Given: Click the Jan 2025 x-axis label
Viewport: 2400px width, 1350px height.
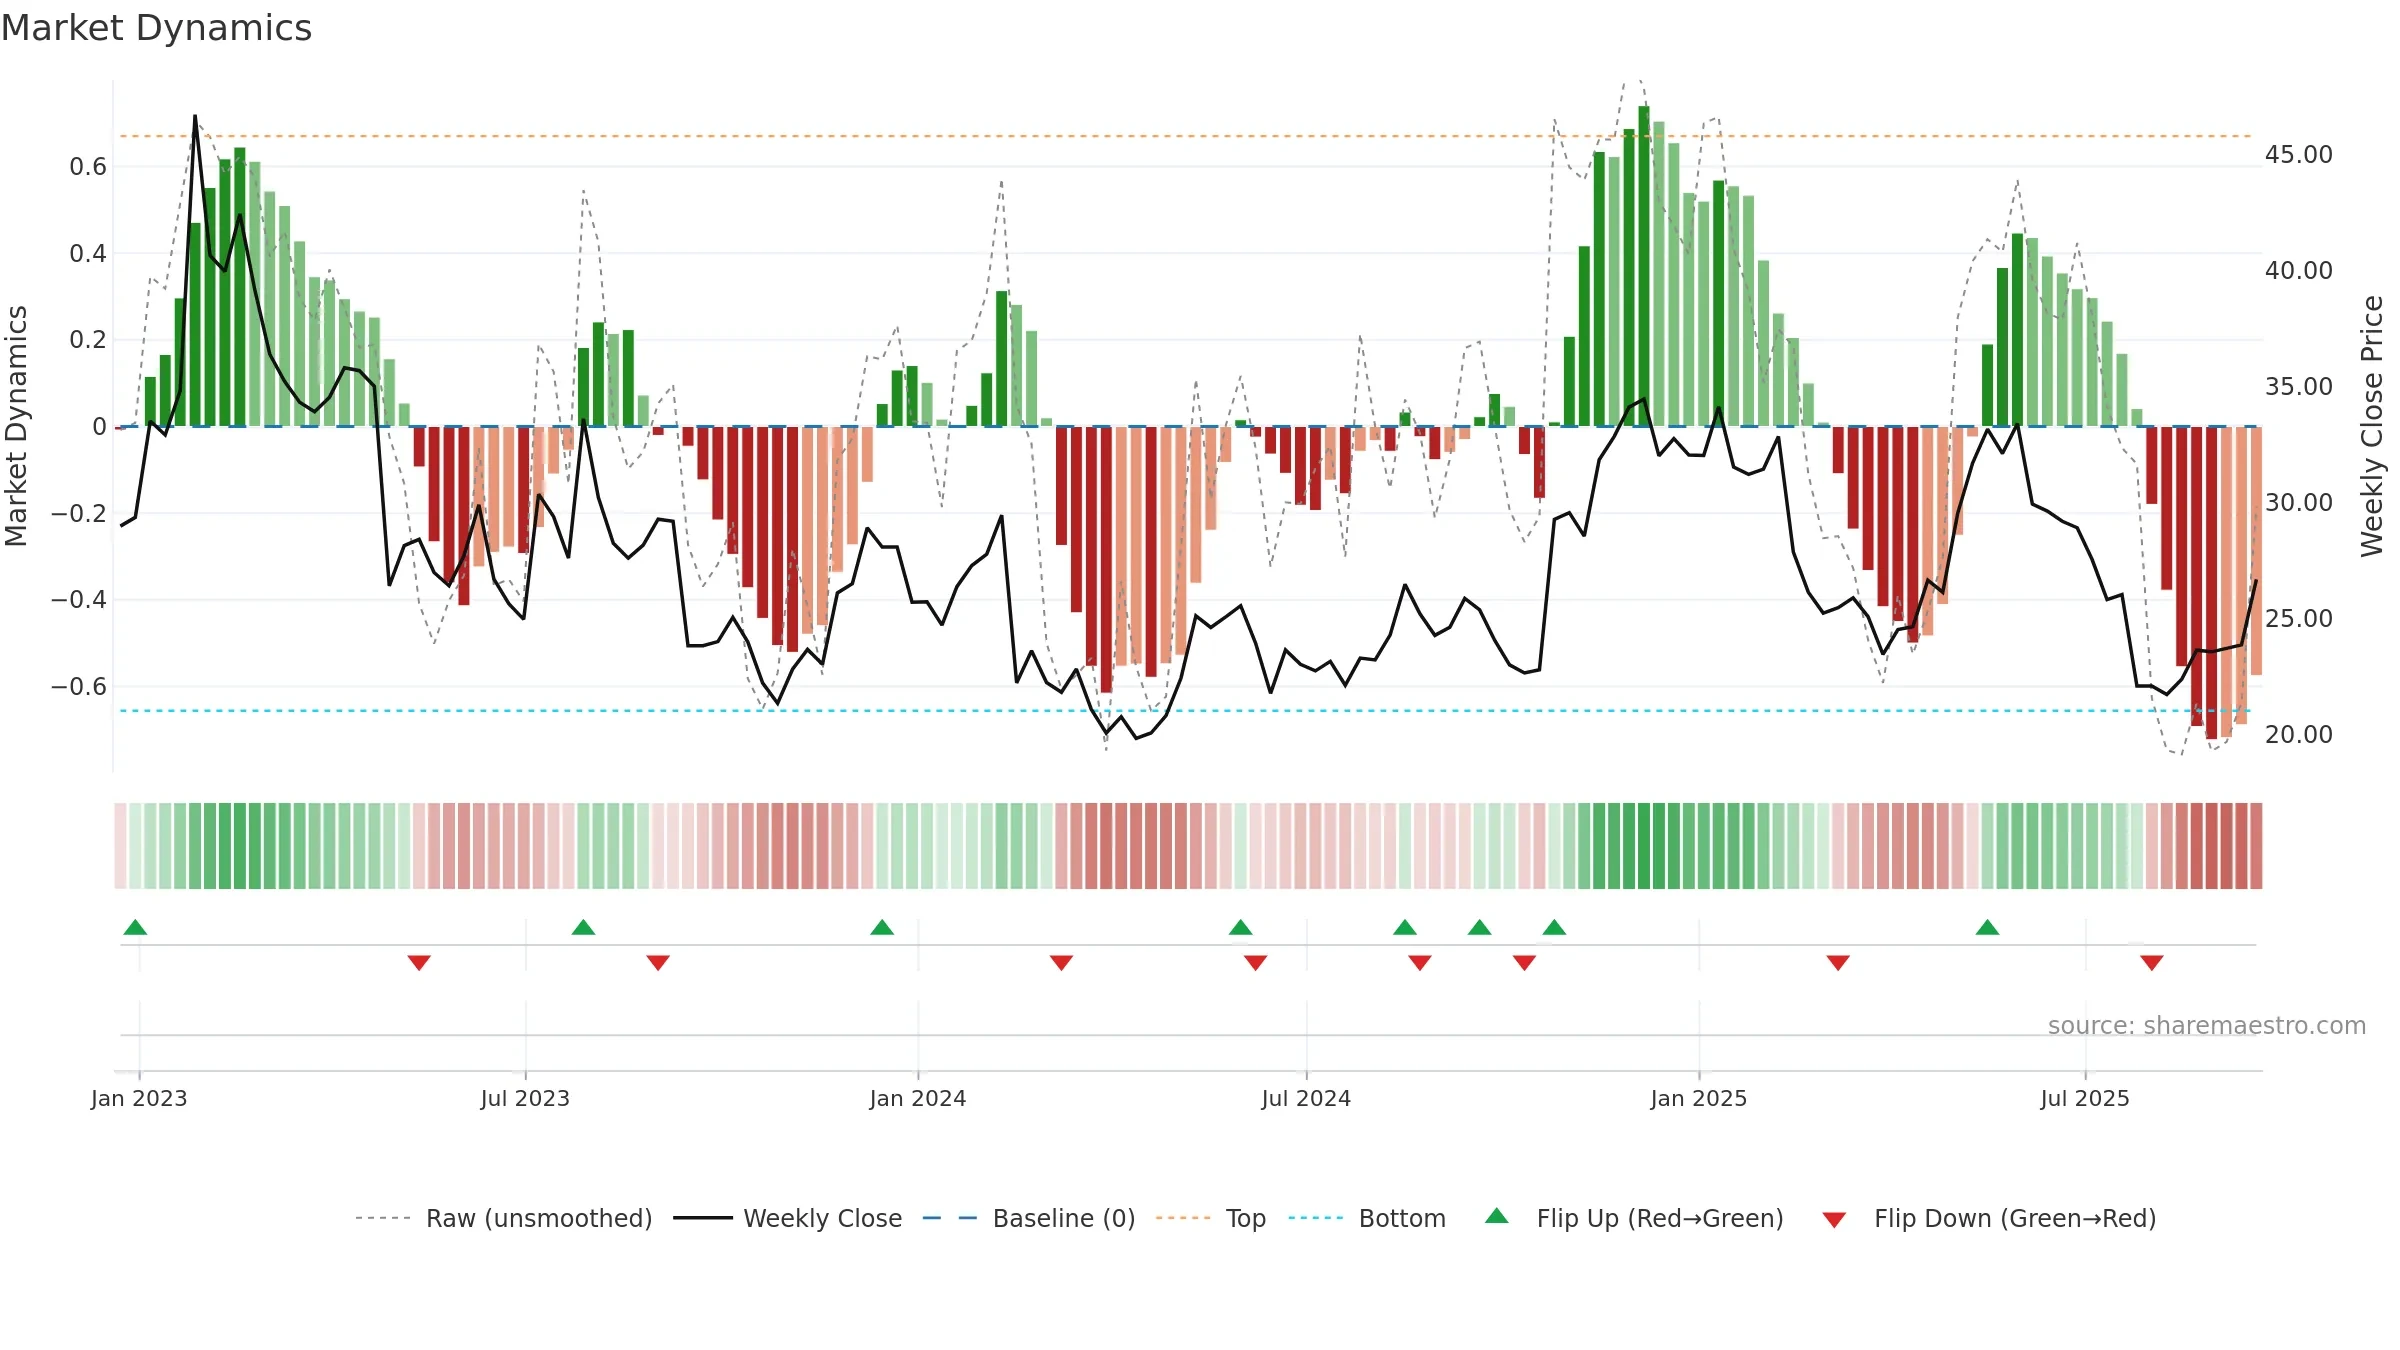Looking at the screenshot, I should (x=1699, y=1098).
